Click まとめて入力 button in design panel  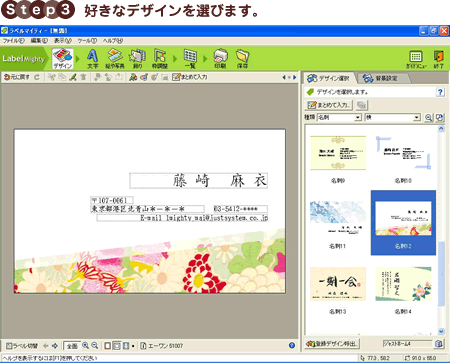point(329,105)
